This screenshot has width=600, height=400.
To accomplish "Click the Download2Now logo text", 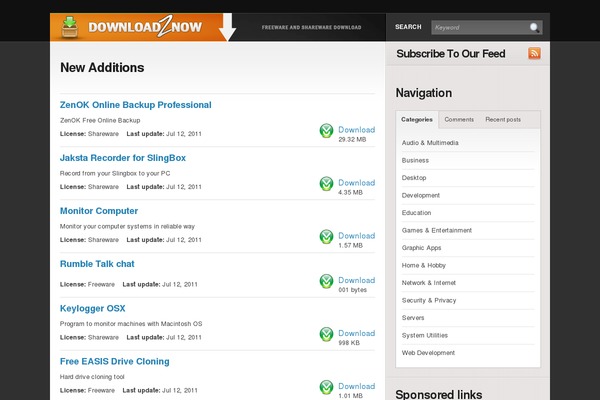I will (x=145, y=27).
